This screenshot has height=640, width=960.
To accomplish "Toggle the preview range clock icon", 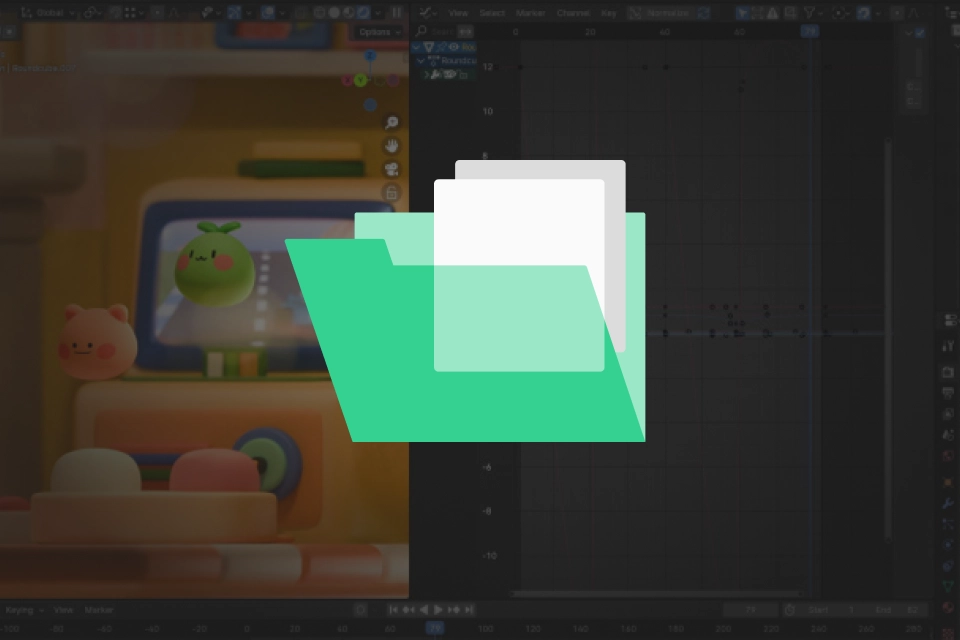I will coord(790,610).
